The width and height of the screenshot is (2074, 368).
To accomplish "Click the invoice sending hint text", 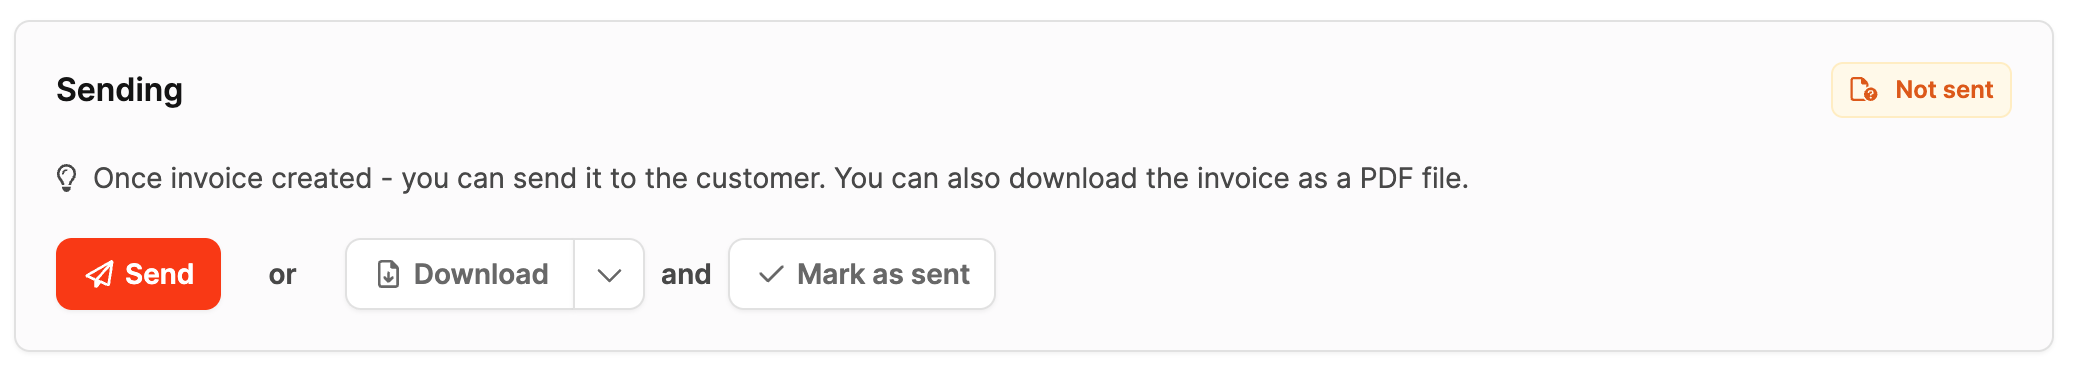I will click(x=781, y=179).
